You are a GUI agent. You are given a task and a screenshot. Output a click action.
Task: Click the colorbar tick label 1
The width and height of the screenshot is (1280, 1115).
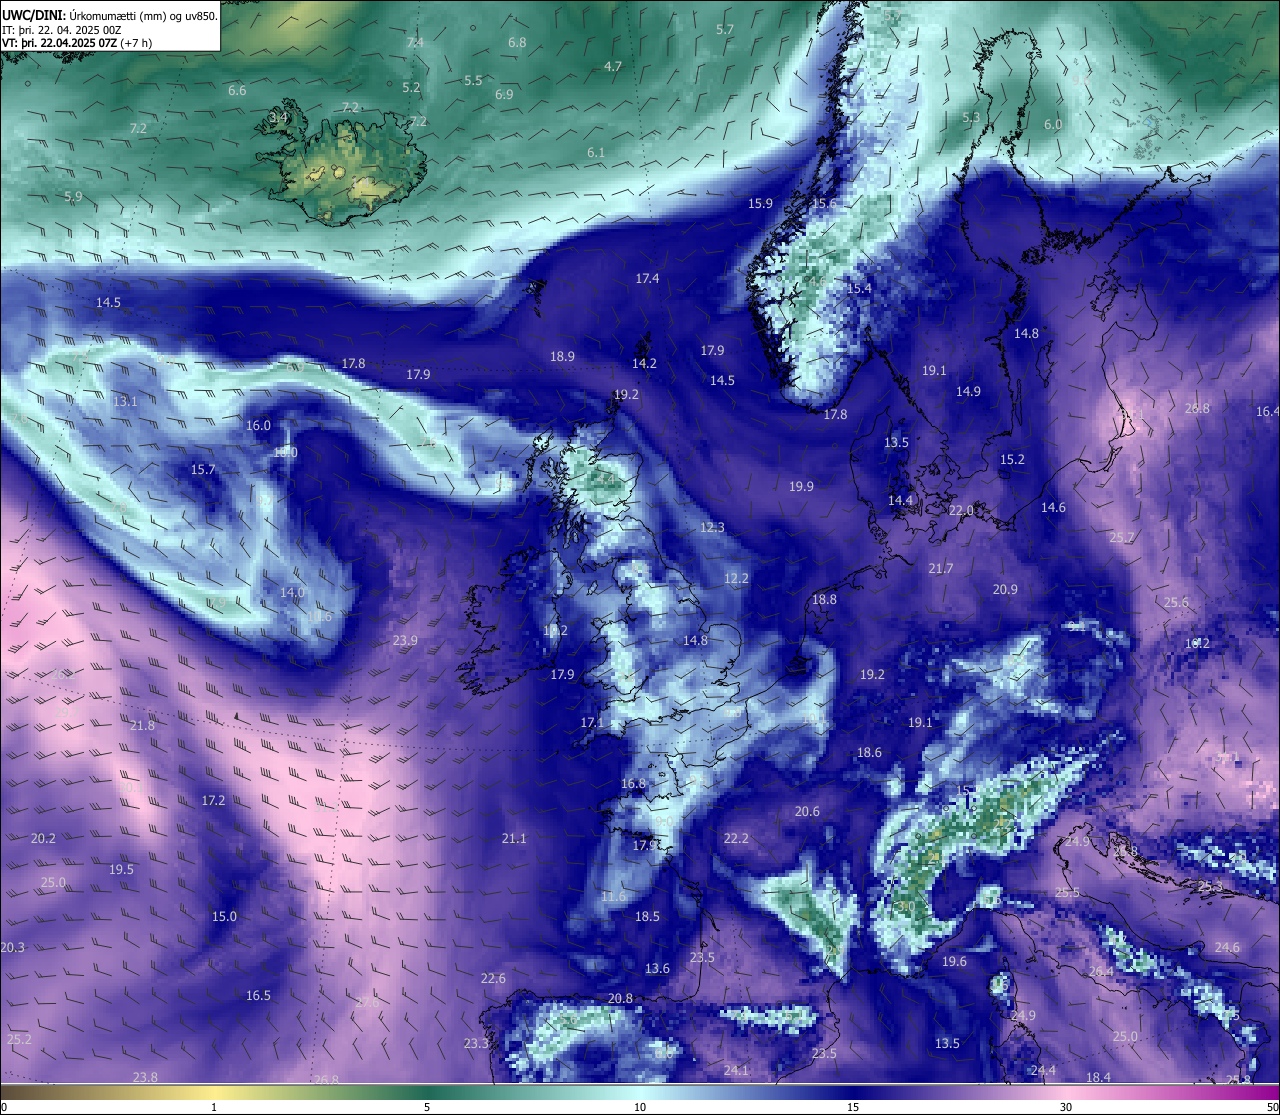click(214, 1107)
